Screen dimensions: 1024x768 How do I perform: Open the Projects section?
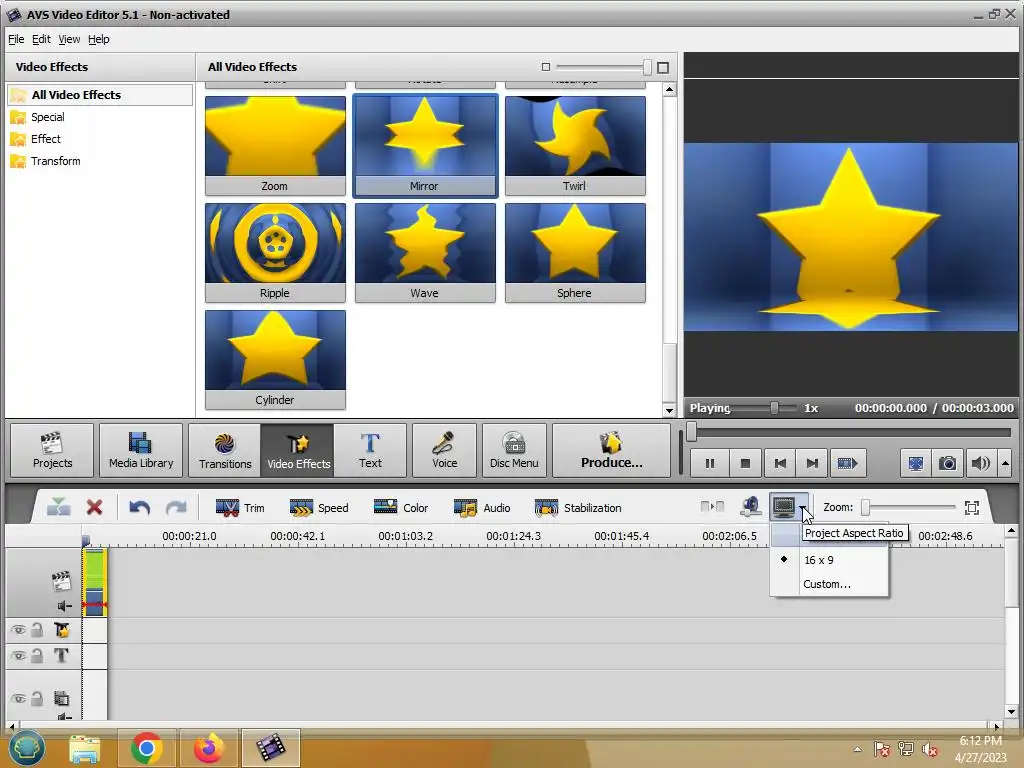pyautogui.click(x=52, y=450)
